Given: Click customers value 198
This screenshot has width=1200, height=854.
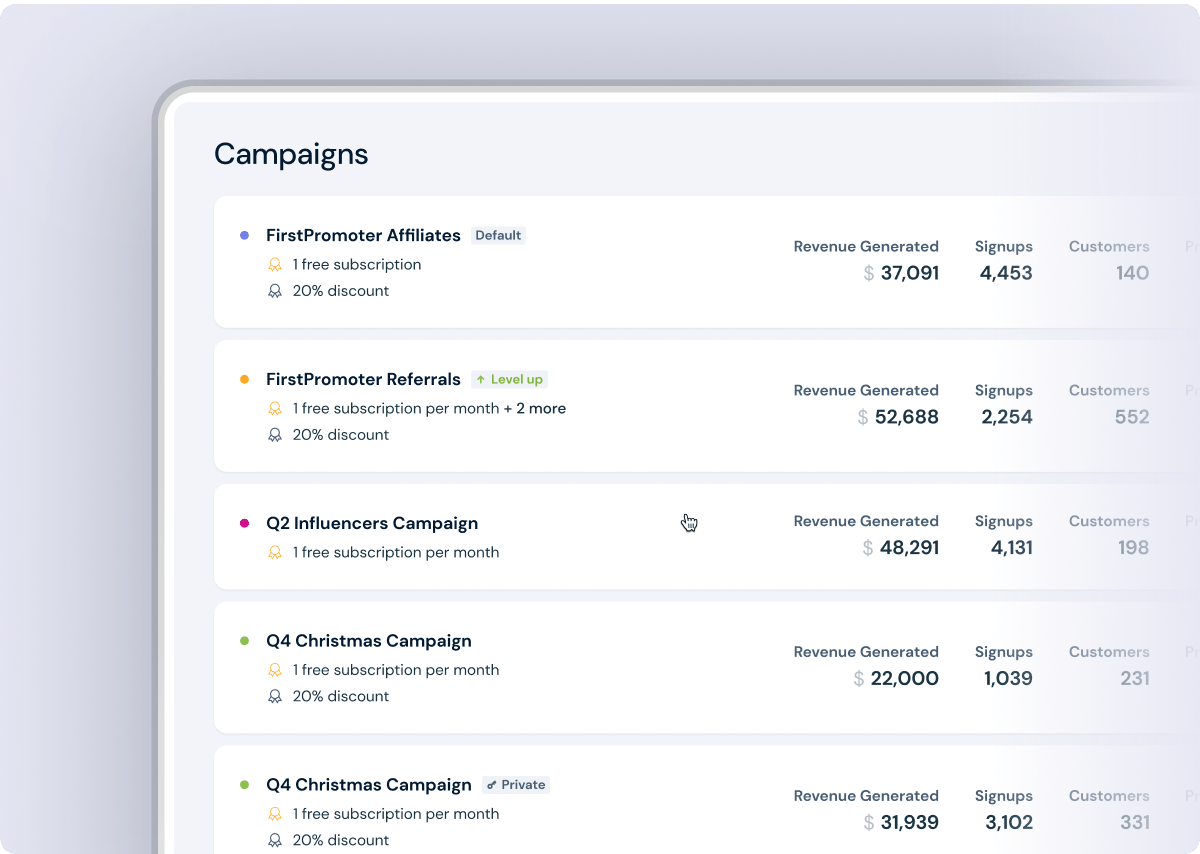Looking at the screenshot, I should (x=1134, y=548).
